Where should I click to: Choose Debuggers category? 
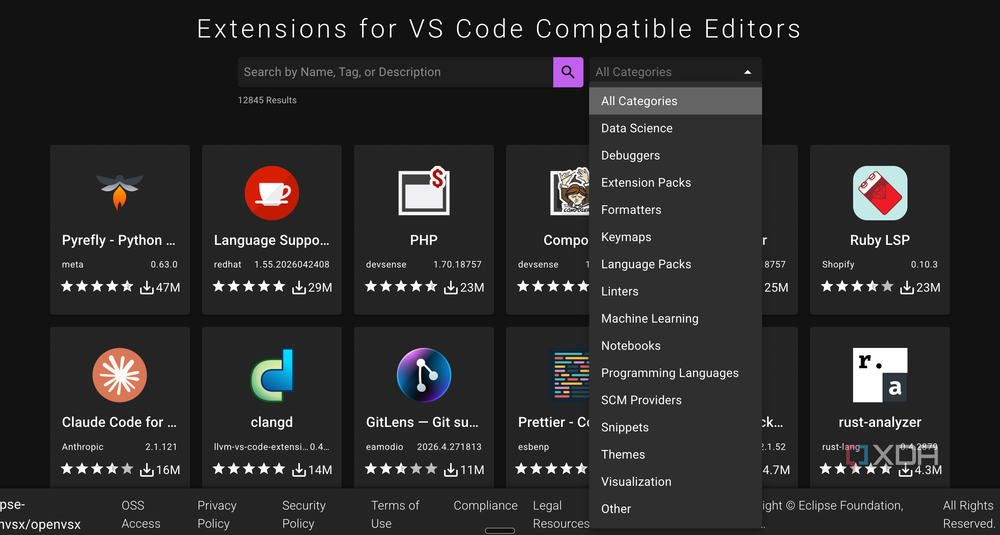point(675,156)
